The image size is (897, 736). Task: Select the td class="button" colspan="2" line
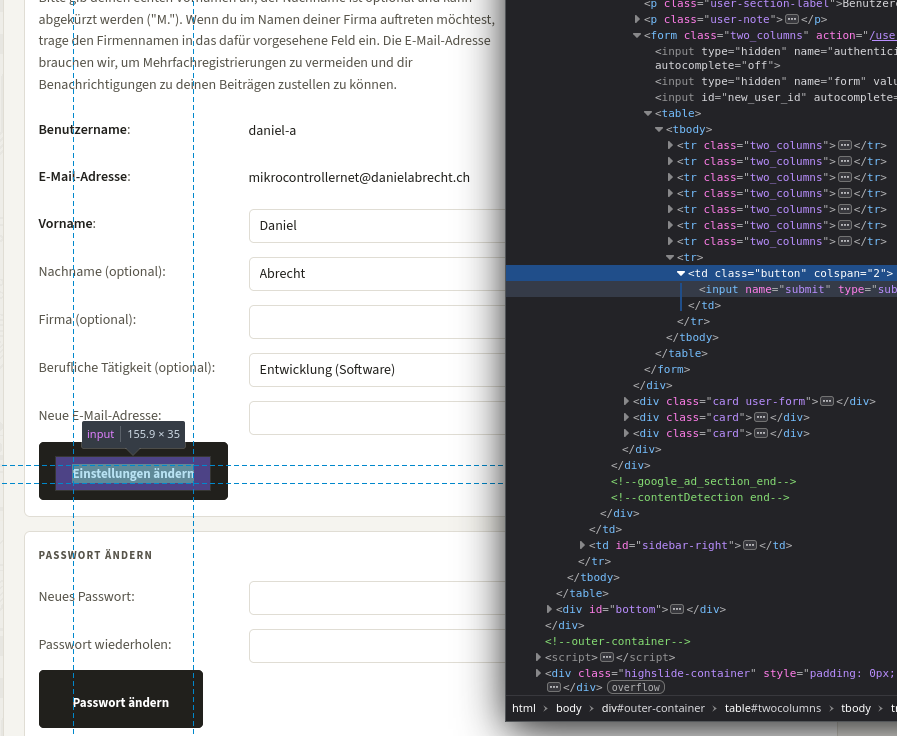(701, 273)
